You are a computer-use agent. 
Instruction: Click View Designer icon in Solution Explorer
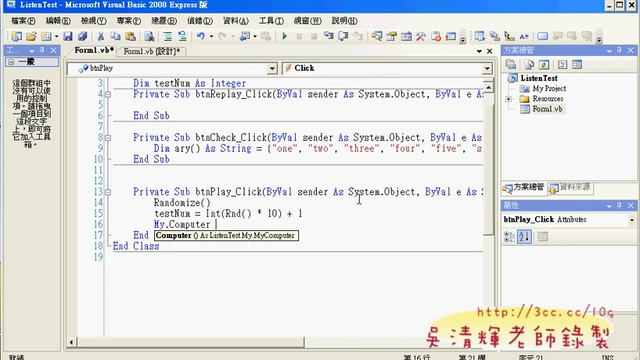pos(577,64)
